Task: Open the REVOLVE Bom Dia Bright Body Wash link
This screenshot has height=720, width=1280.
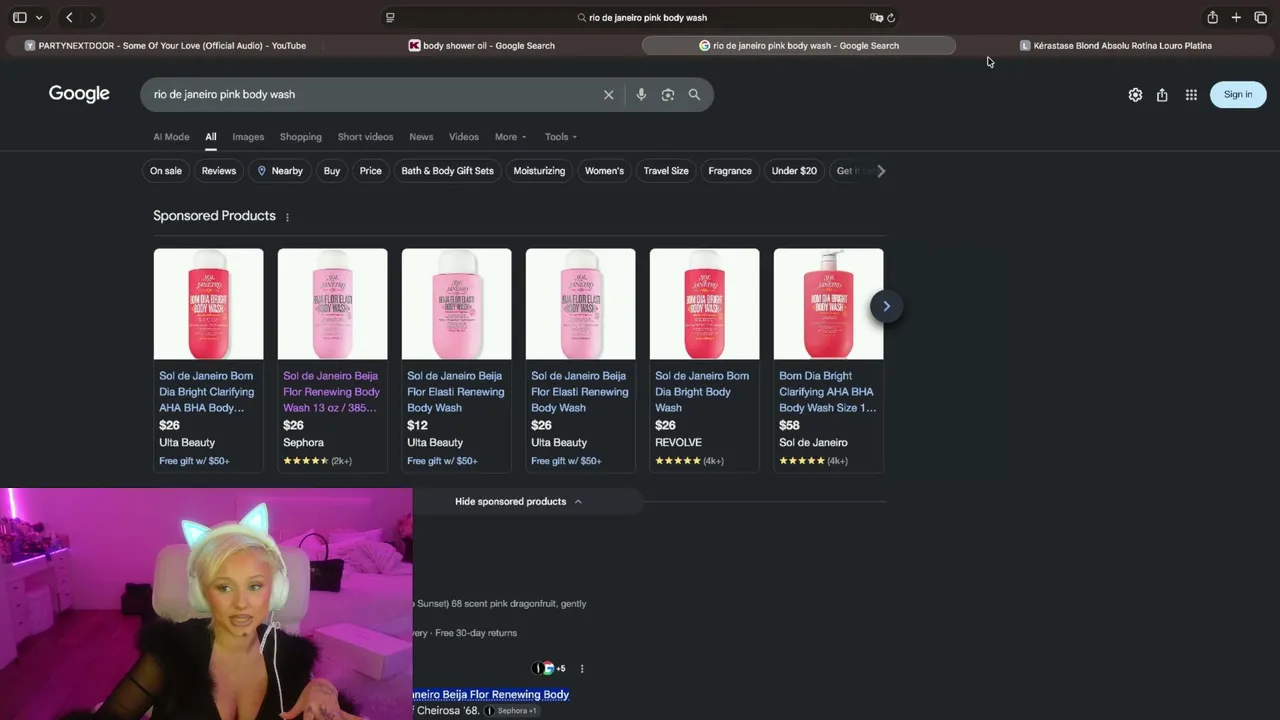Action: (x=704, y=392)
